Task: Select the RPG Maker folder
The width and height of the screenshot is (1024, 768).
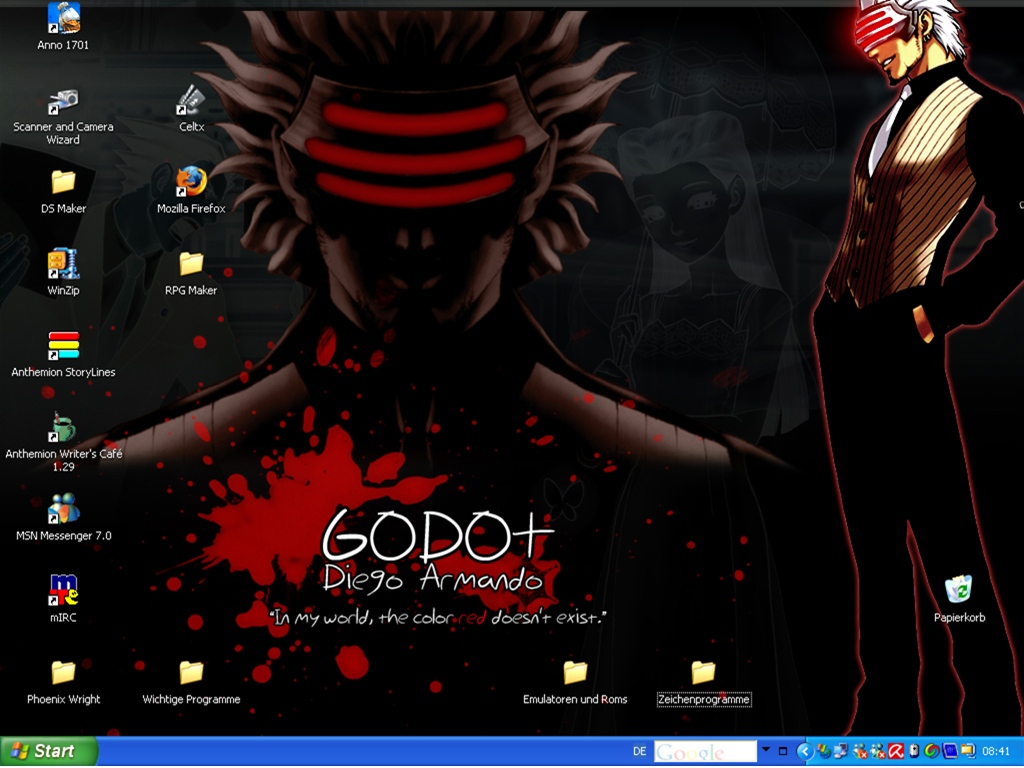Action: [191, 272]
